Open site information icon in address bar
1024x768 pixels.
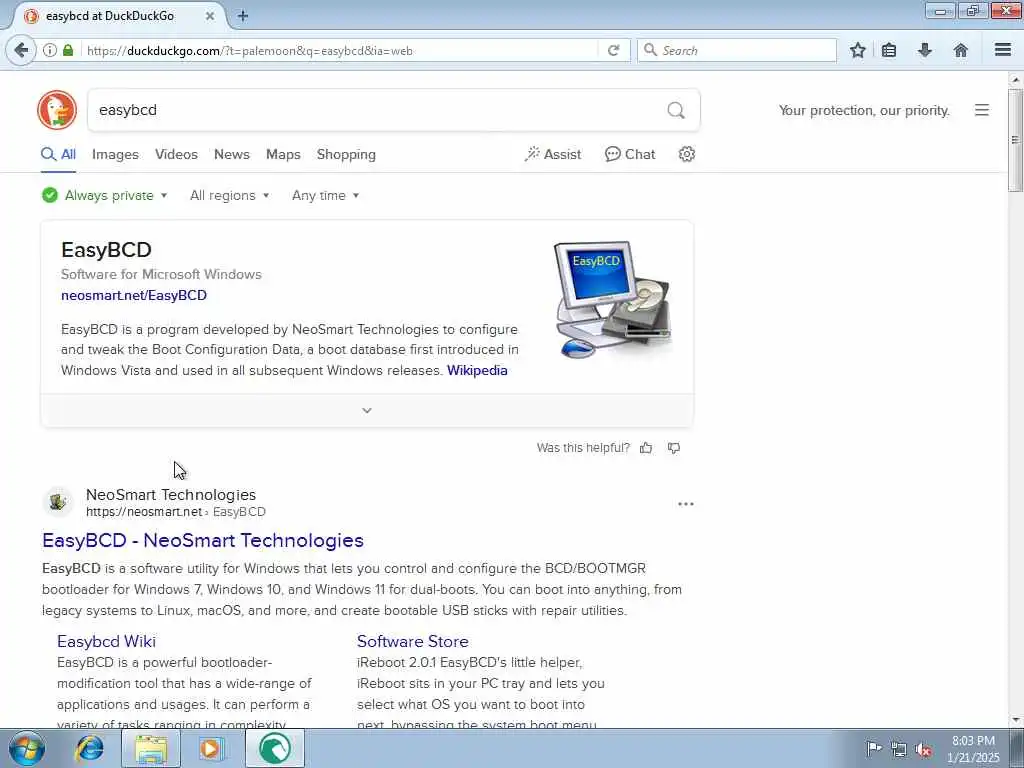tap(50, 50)
